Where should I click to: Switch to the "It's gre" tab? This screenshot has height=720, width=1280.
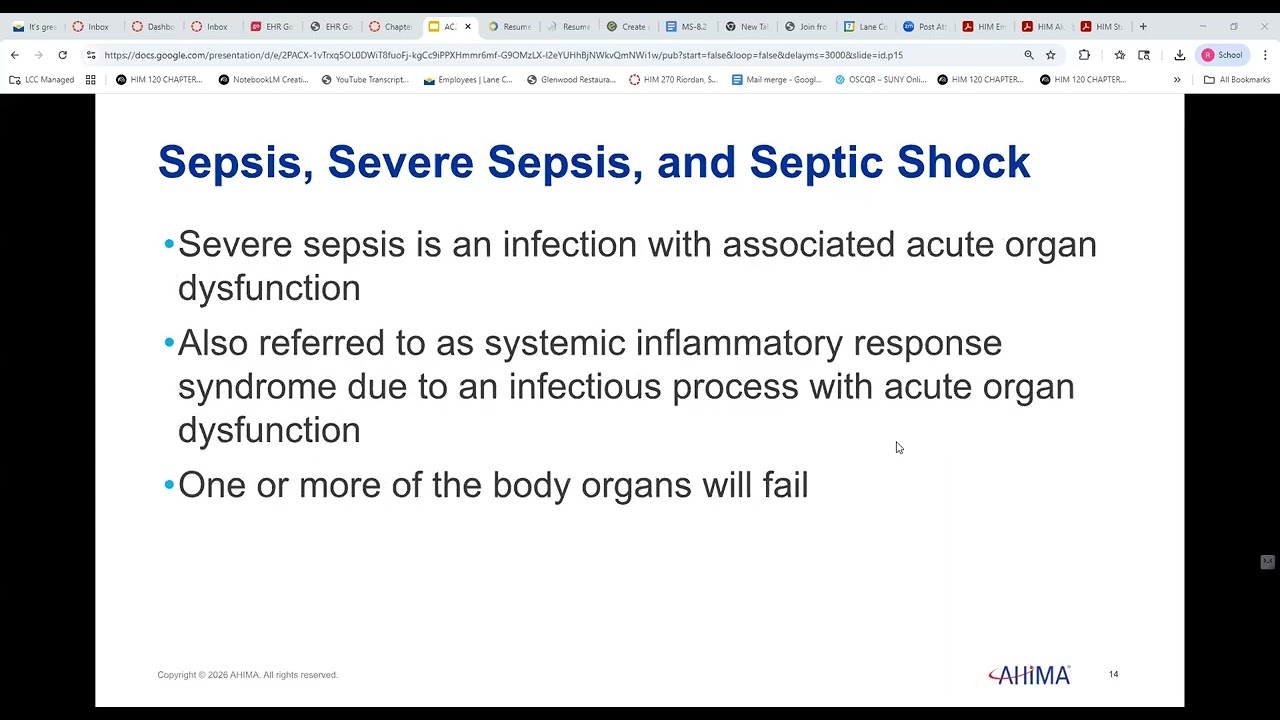pos(35,27)
